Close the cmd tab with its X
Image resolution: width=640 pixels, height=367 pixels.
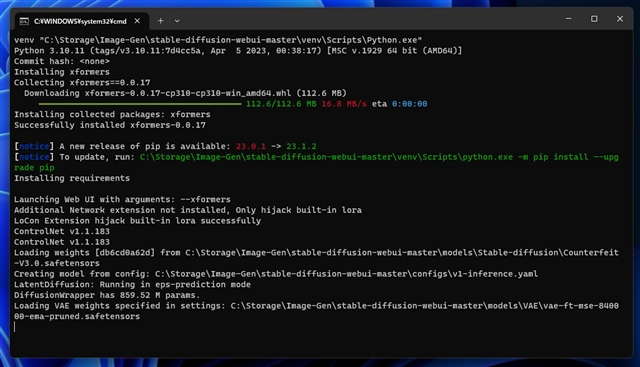[x=137, y=21]
